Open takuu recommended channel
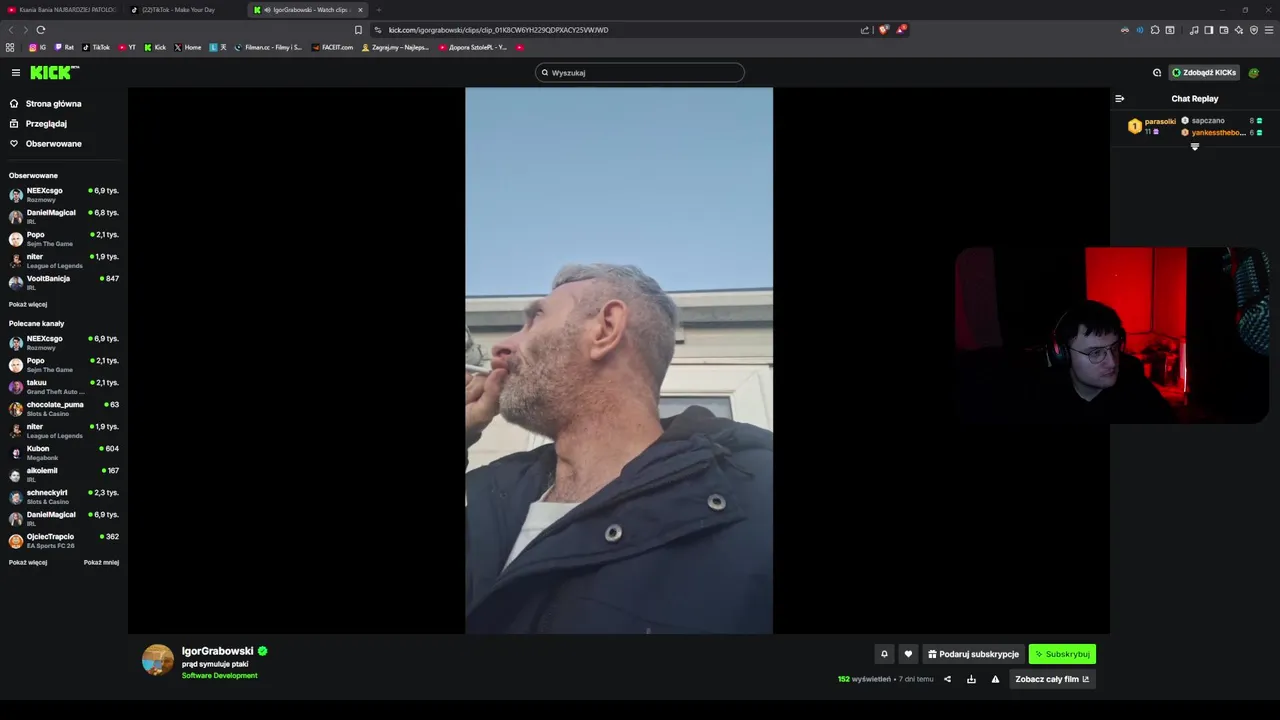 coord(64,386)
